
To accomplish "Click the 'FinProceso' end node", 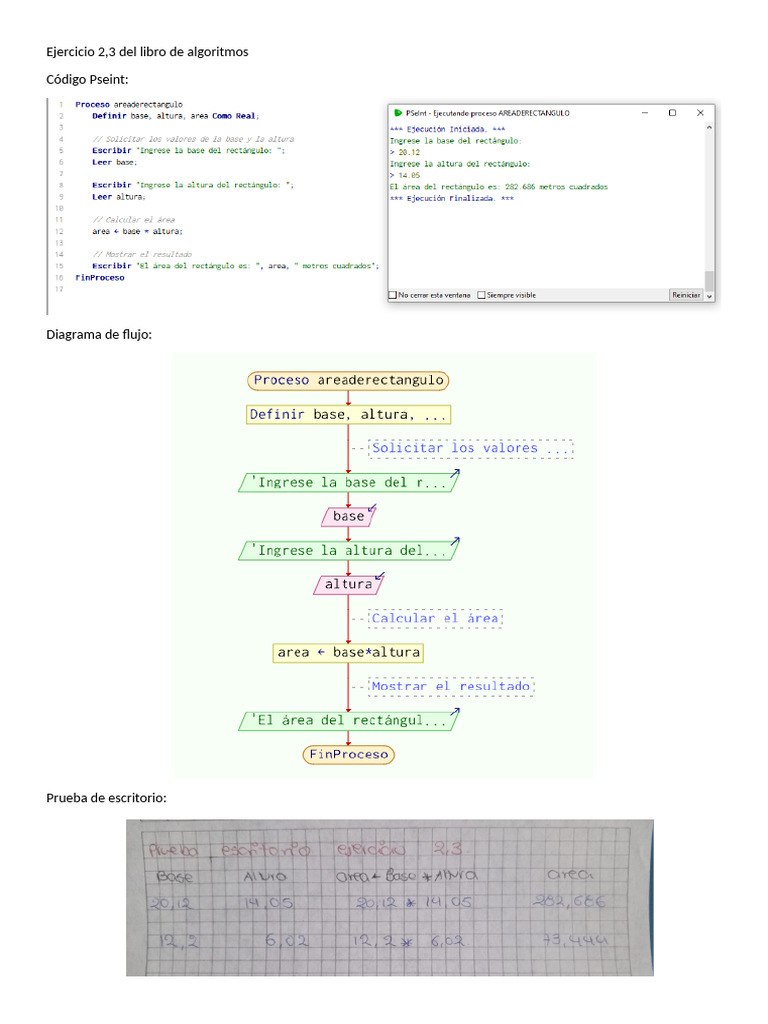I will click(x=348, y=754).
